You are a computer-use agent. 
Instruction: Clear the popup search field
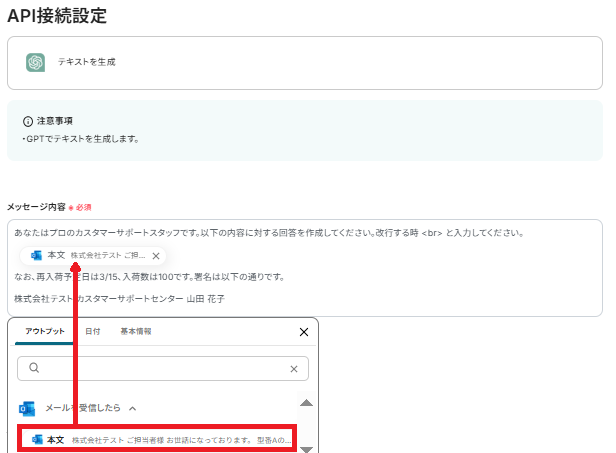(294, 369)
